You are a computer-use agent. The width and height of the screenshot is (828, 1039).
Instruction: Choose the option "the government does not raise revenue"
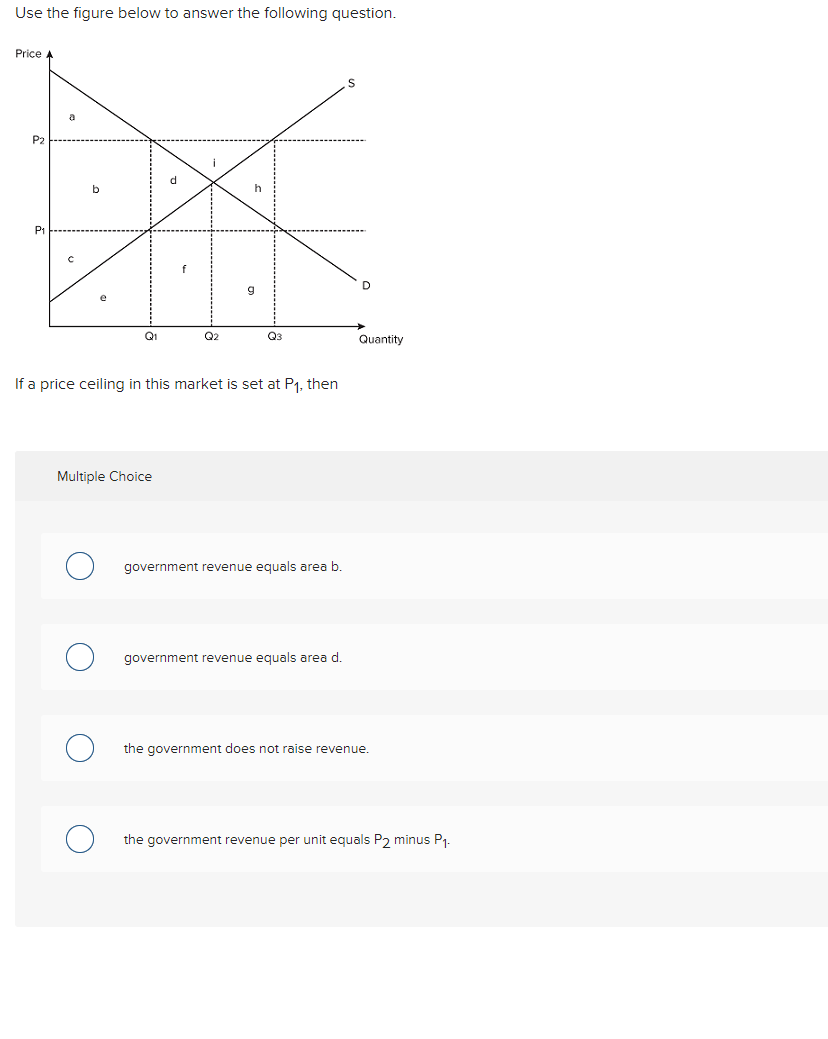[x=80, y=747]
